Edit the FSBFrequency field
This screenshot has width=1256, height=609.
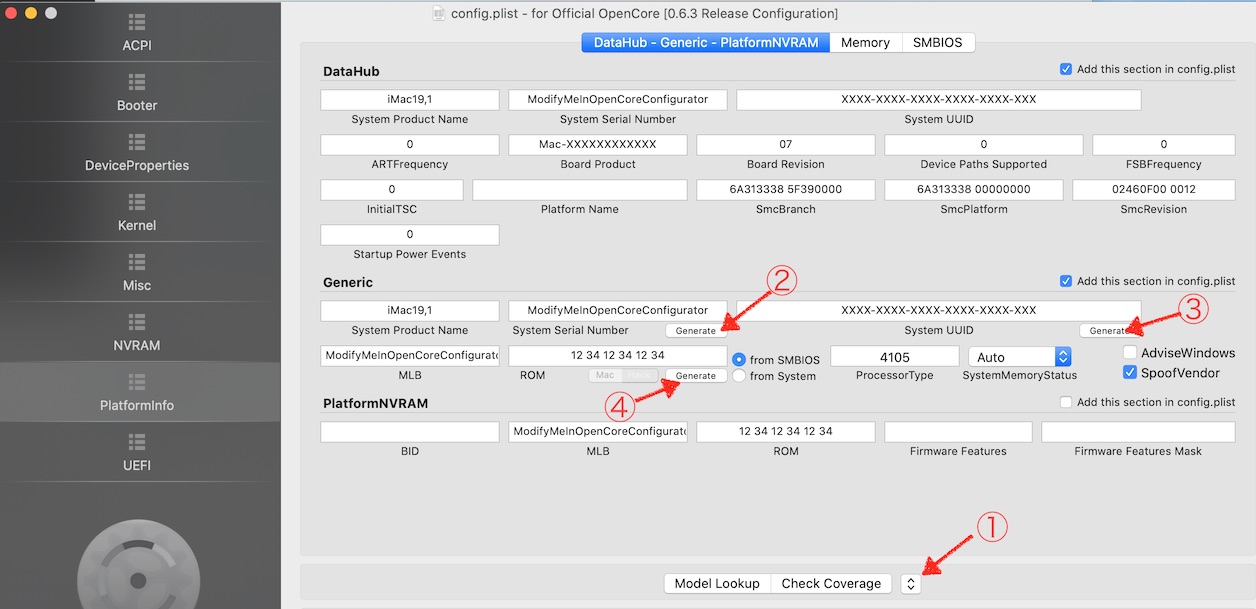coord(1164,145)
